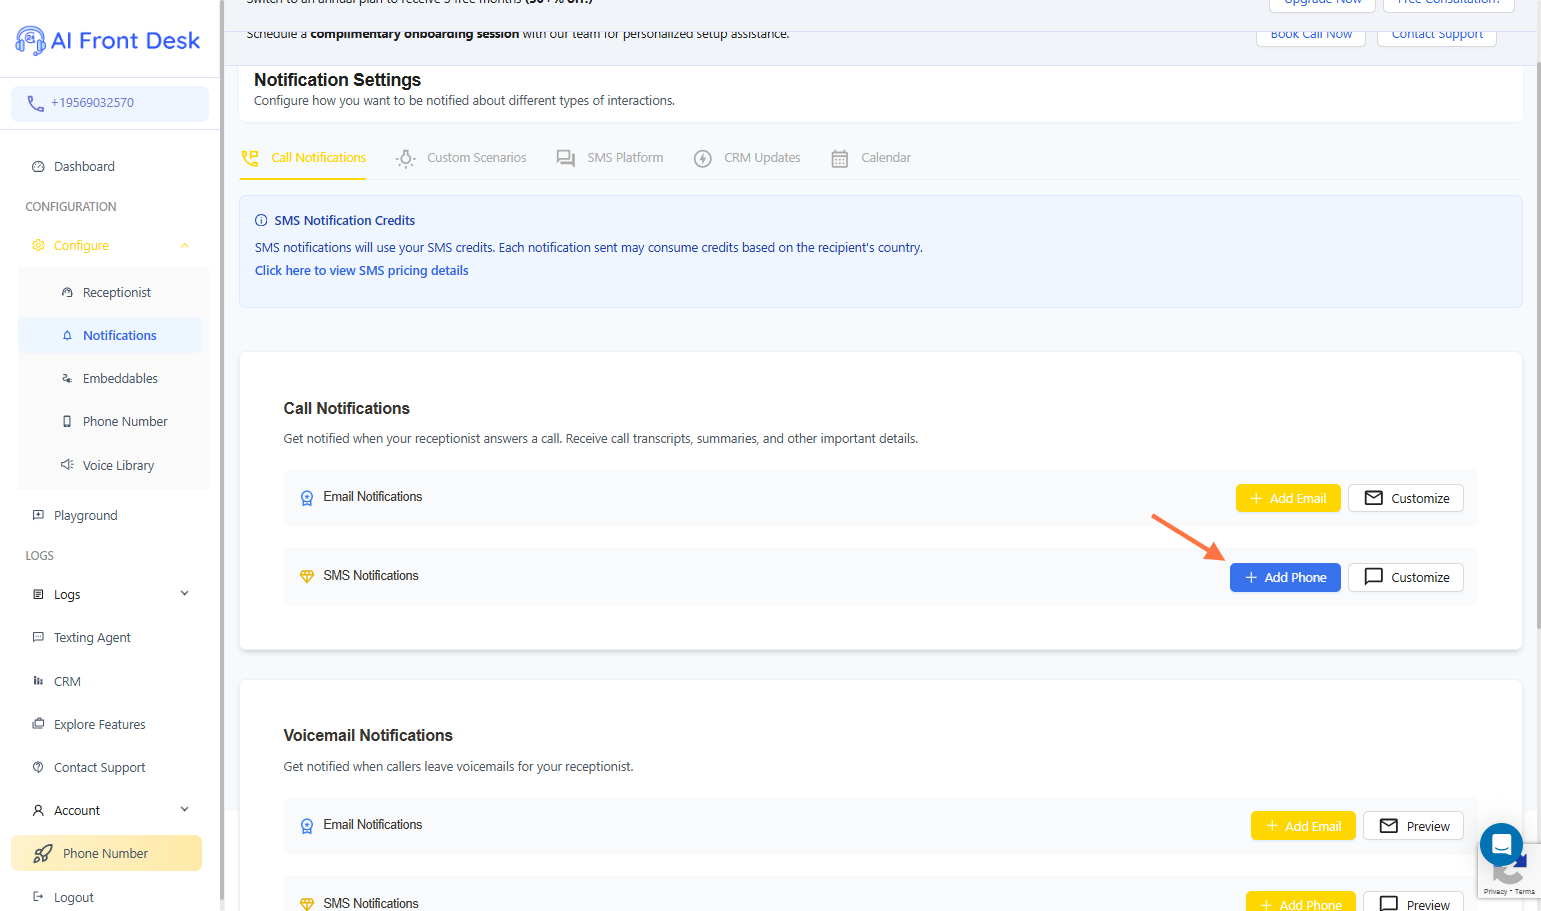This screenshot has height=911, width=1541.
Task: Click the main page vertical scrollbar
Action: (x=1538, y=345)
